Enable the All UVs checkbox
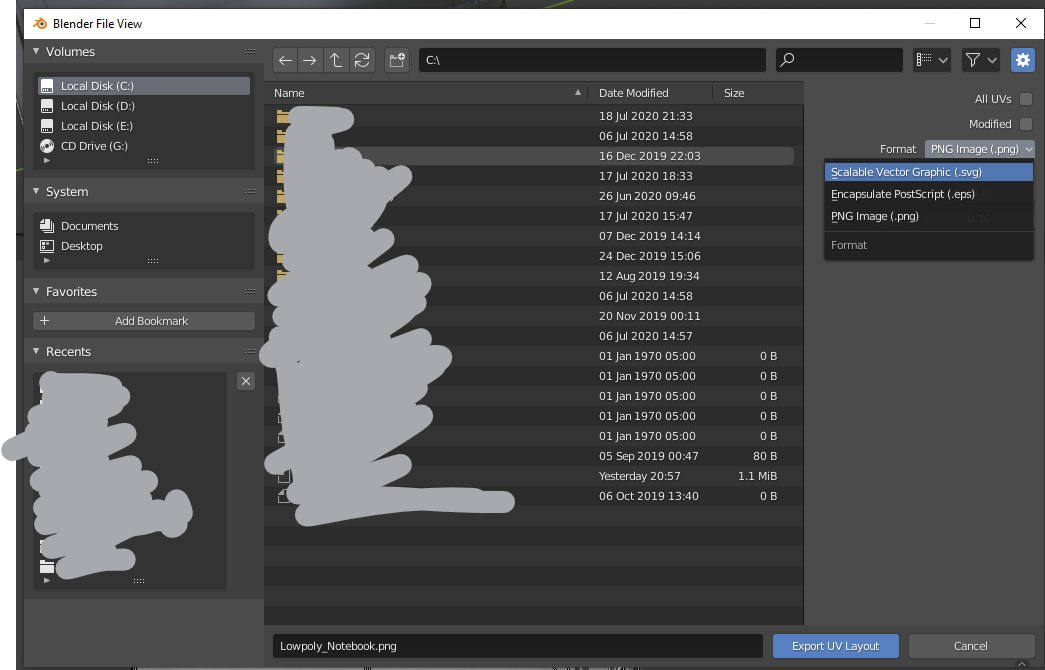This screenshot has height=670, width=1045. tap(1026, 99)
